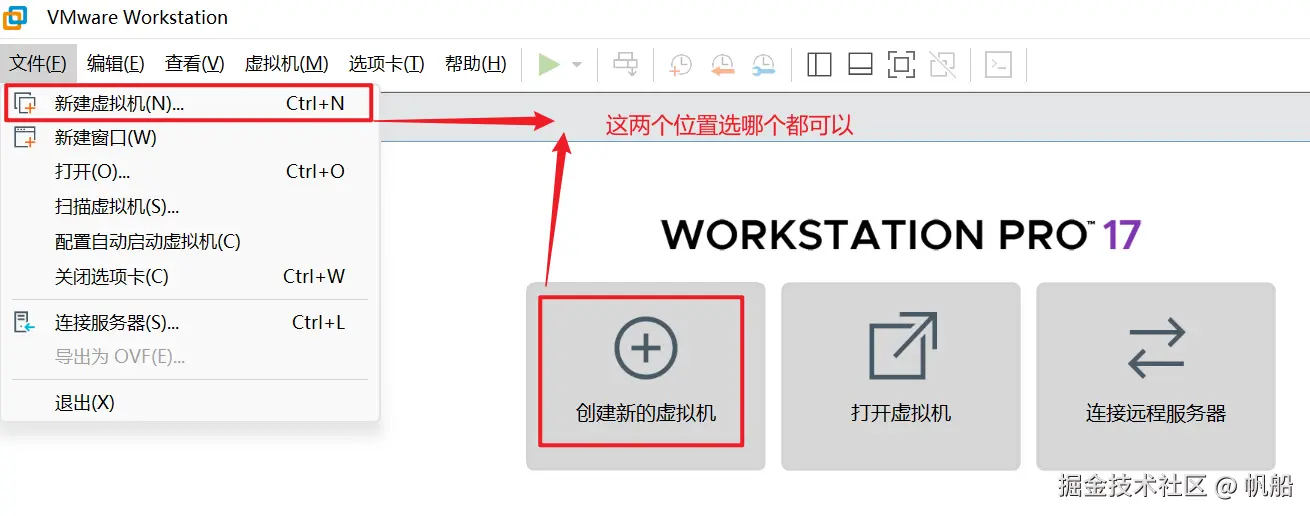1310x516 pixels.
Task: Open the 帮助(H) menu
Action: click(476, 64)
